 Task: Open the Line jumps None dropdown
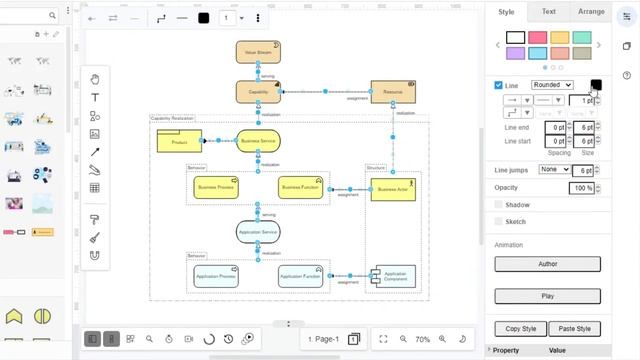[554, 169]
